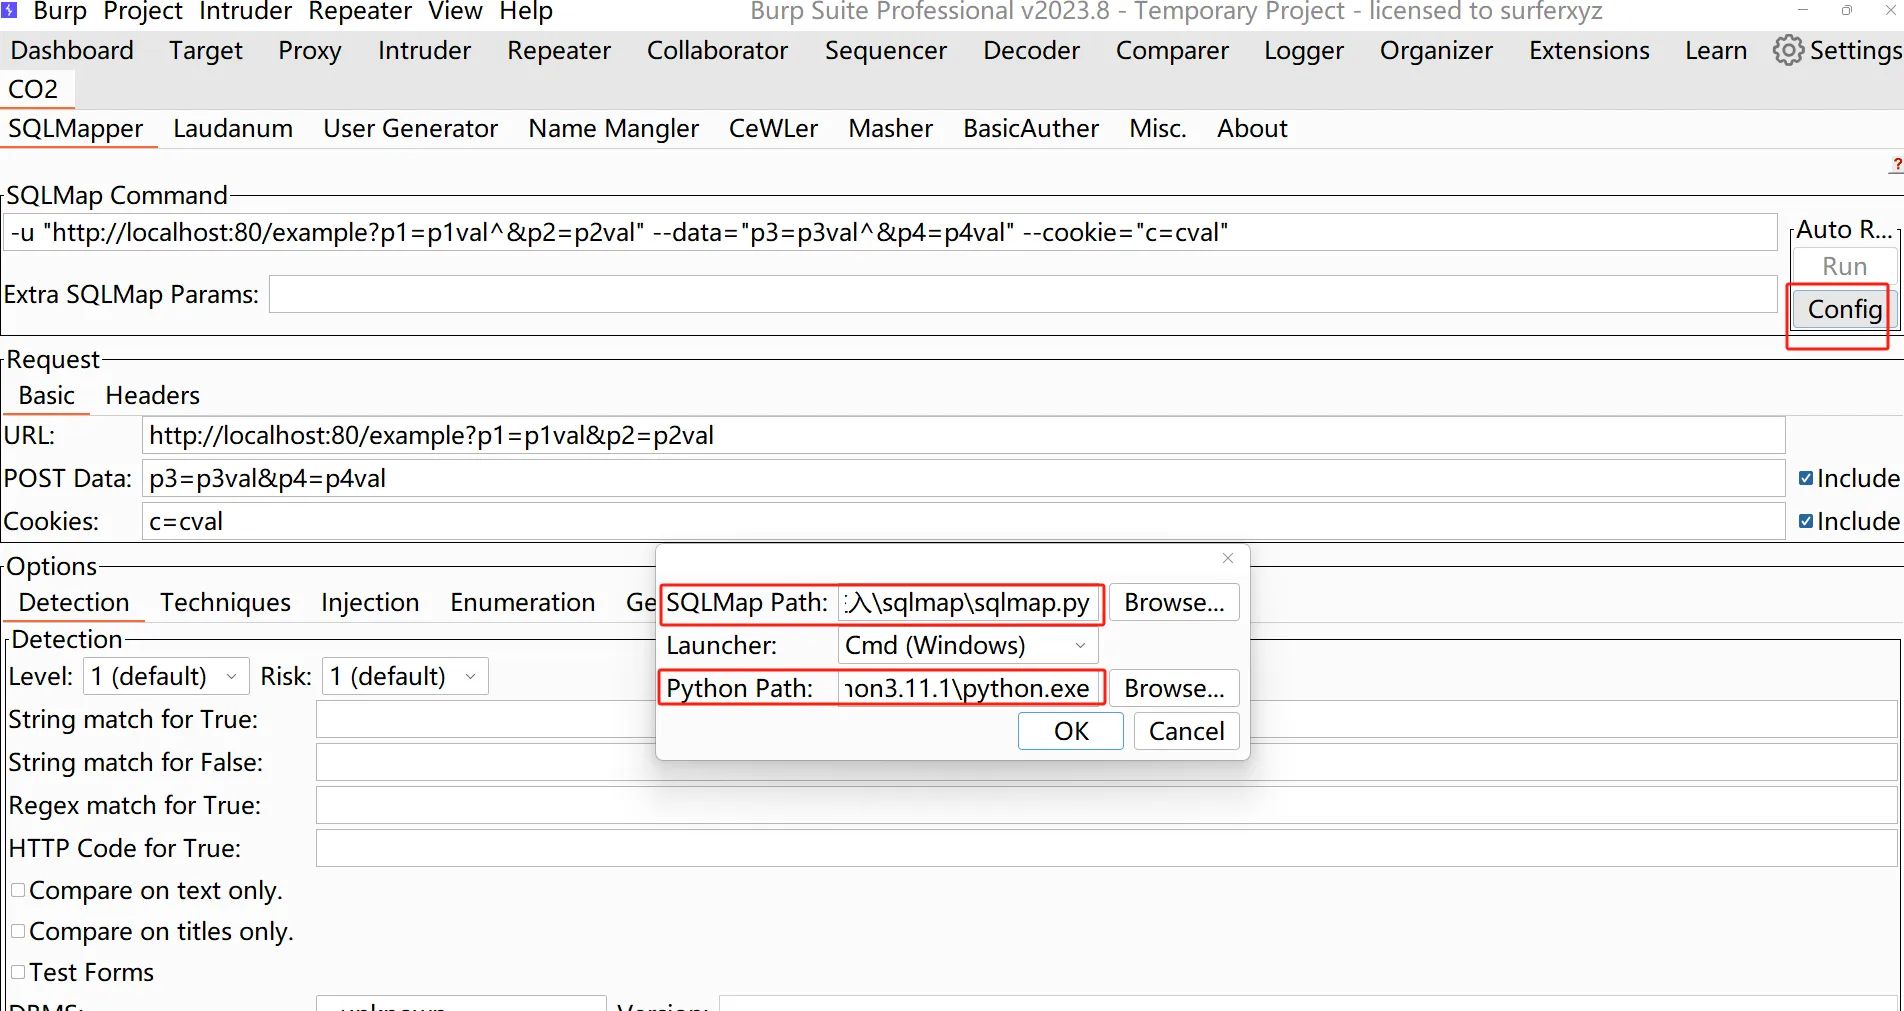Click the SQLMap Path text field

pos(969,602)
